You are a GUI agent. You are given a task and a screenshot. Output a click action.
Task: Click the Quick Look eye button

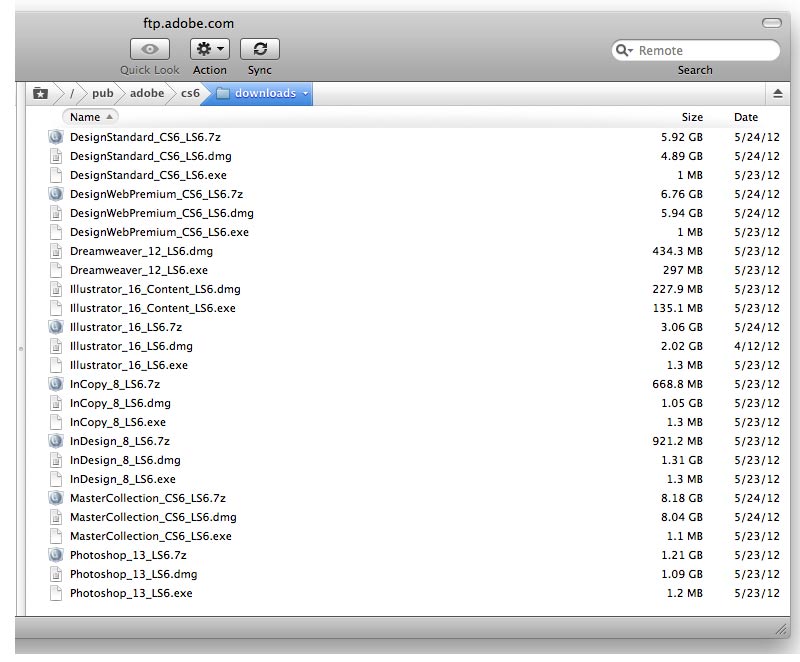click(149, 49)
